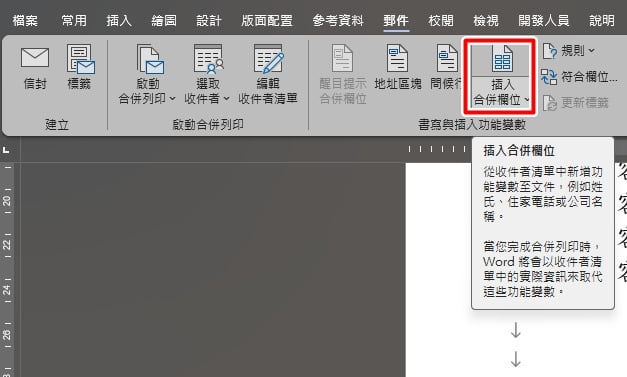Click the 更新標籤 update labels button
Viewport: 627px width, 377px height.
coord(576,103)
